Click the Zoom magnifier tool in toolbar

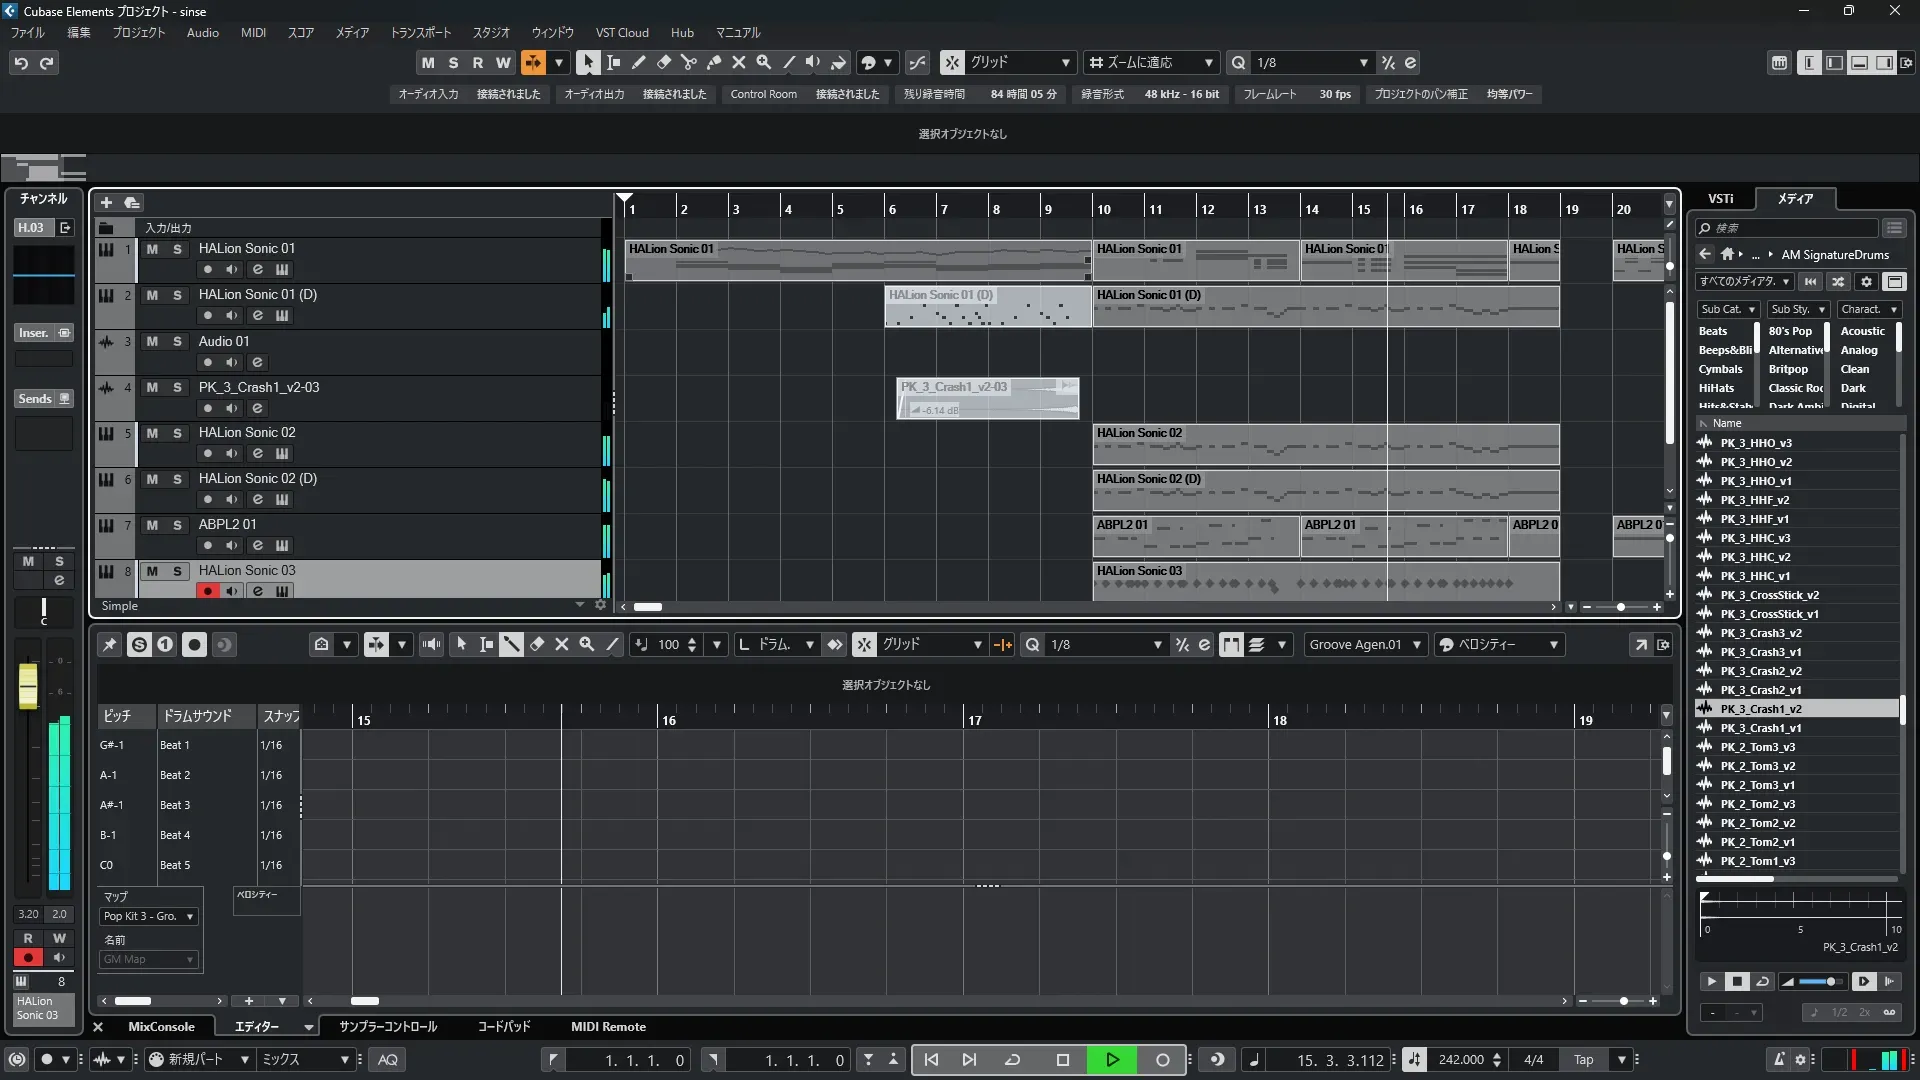click(x=763, y=62)
